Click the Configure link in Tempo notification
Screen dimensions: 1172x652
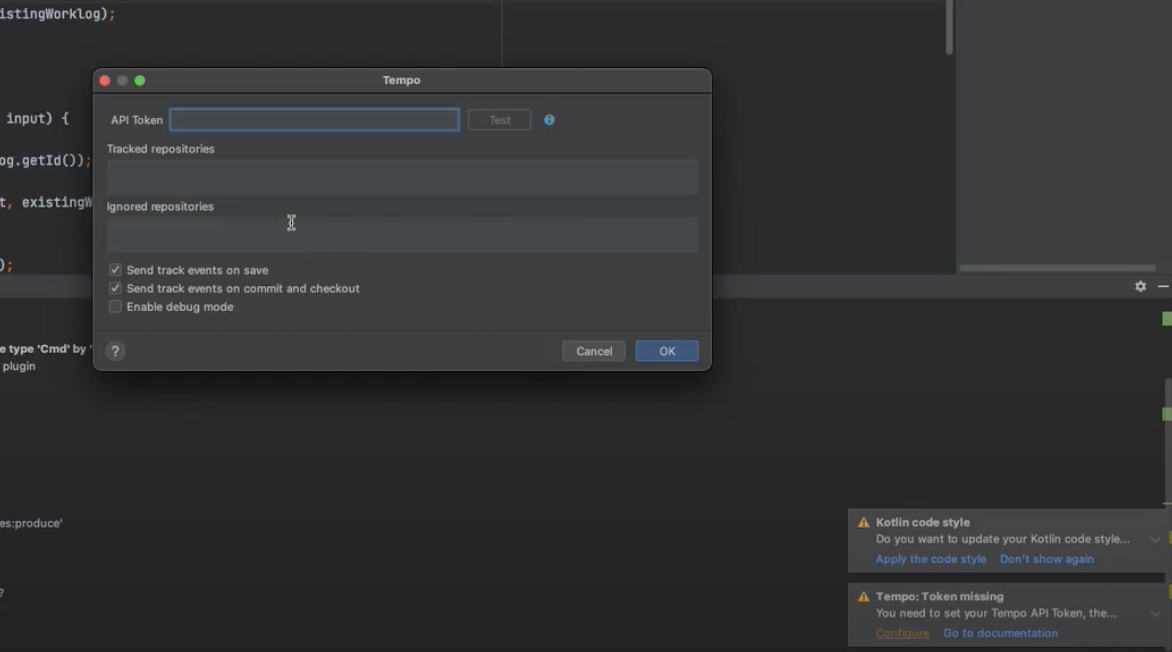(901, 633)
